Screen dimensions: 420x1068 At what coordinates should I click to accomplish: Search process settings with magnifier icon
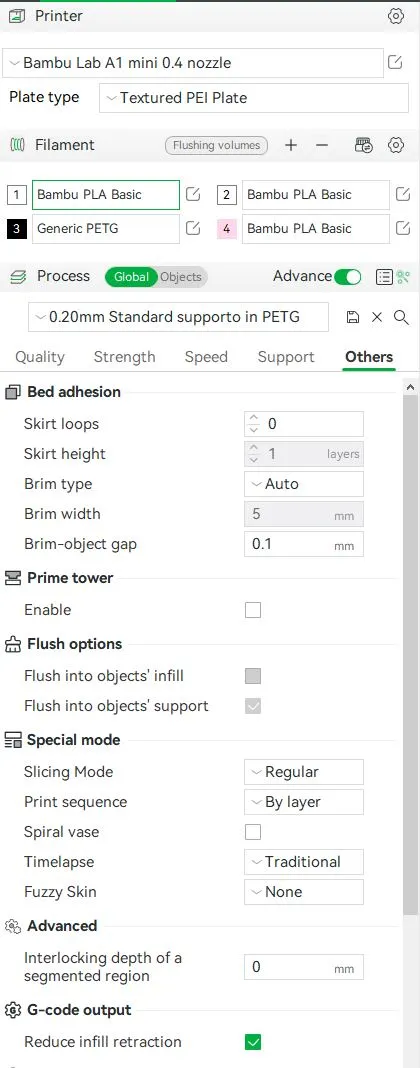point(402,317)
